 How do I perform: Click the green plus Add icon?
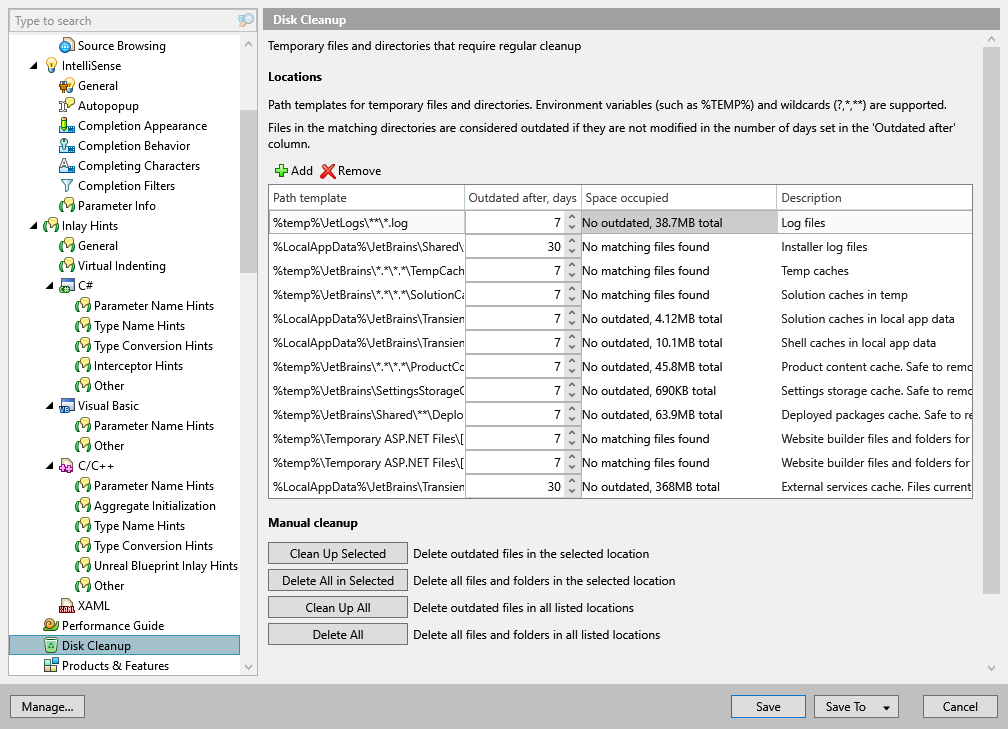click(x=281, y=171)
